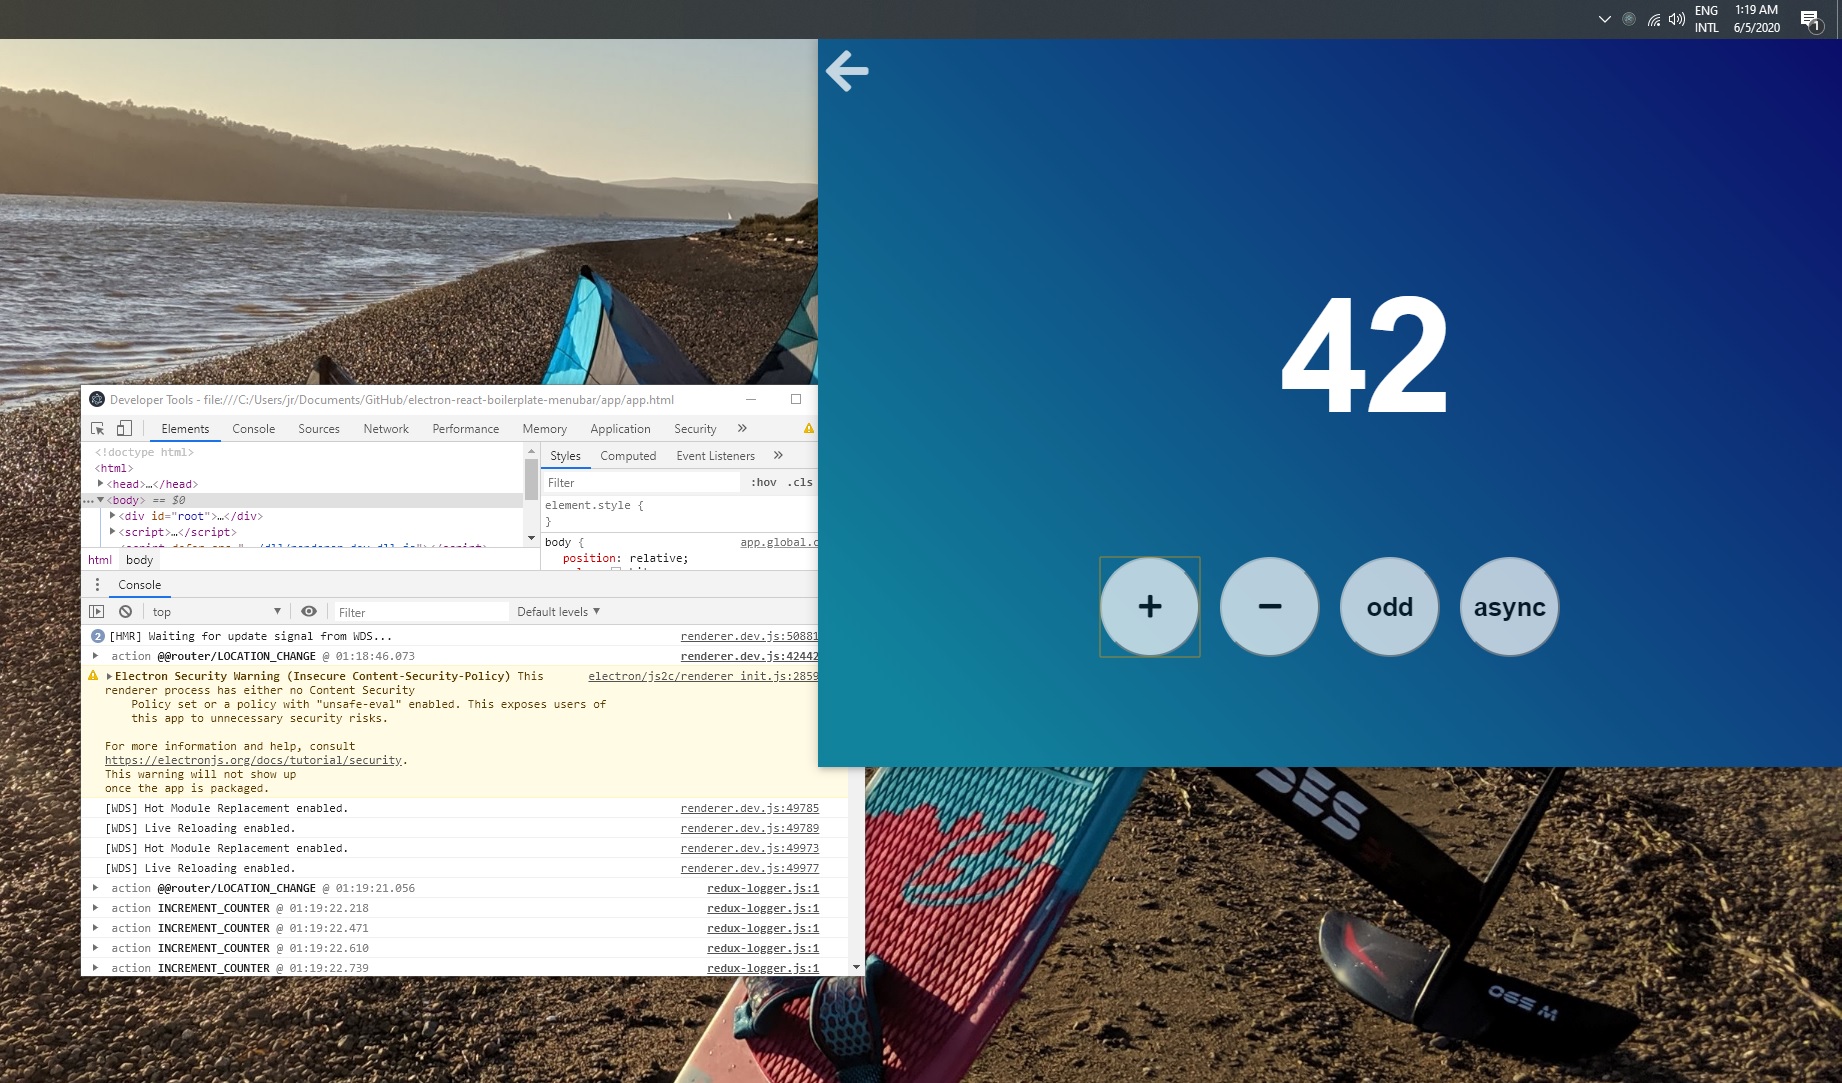Toggle the :hov element state panel
The height and width of the screenshot is (1083, 1842).
click(x=764, y=482)
